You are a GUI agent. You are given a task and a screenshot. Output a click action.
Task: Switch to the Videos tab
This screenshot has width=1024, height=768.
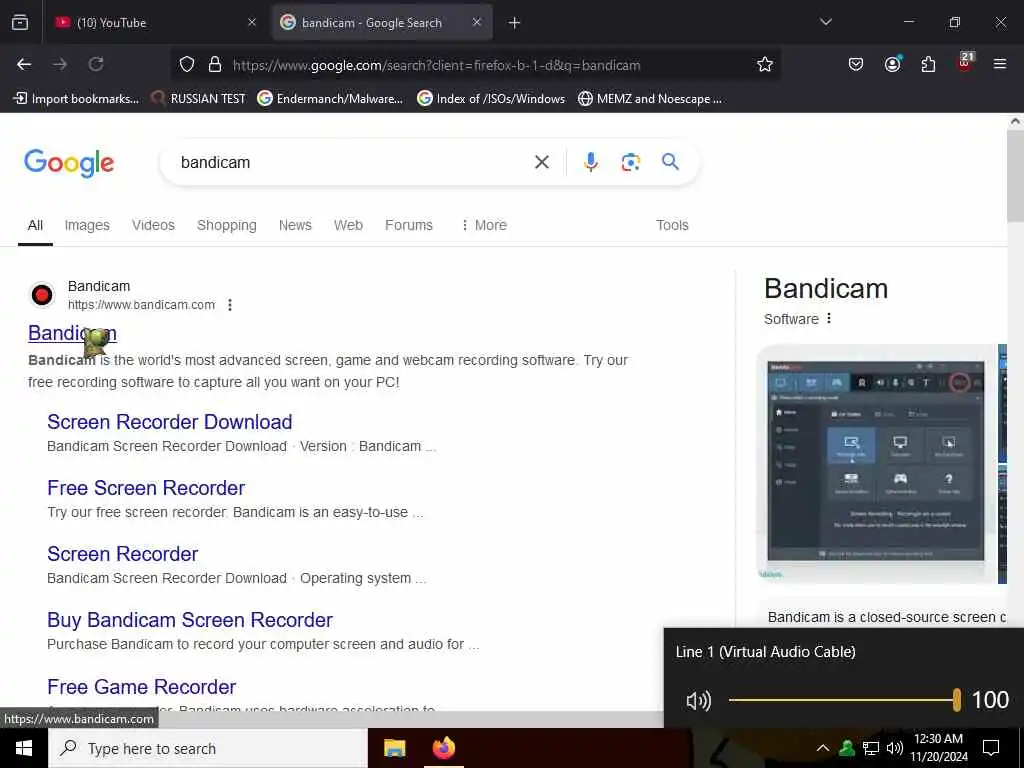pos(153,225)
